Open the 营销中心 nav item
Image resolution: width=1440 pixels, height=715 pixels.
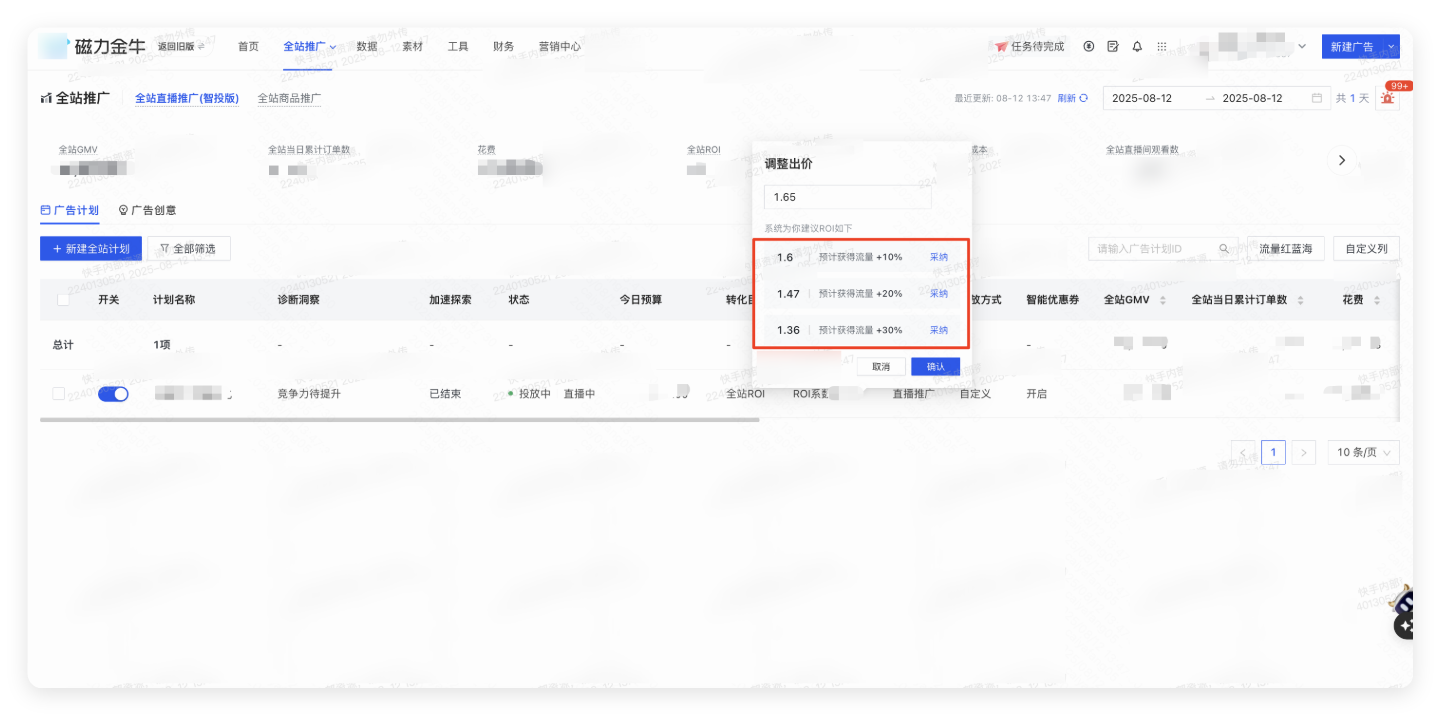560,47
